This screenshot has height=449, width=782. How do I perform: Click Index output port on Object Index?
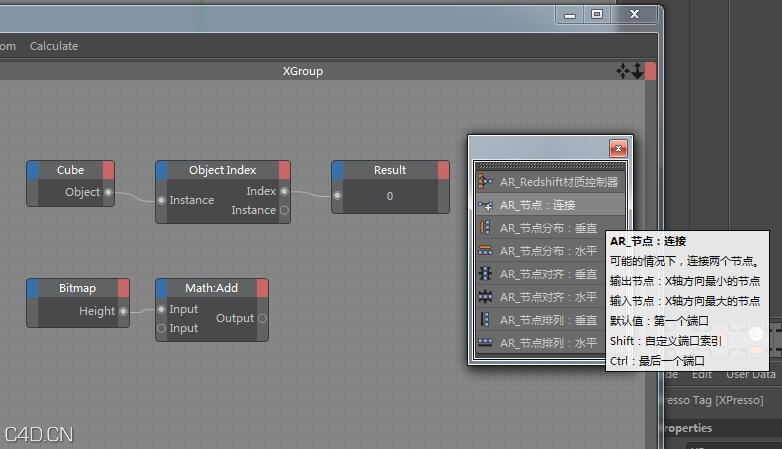284,191
